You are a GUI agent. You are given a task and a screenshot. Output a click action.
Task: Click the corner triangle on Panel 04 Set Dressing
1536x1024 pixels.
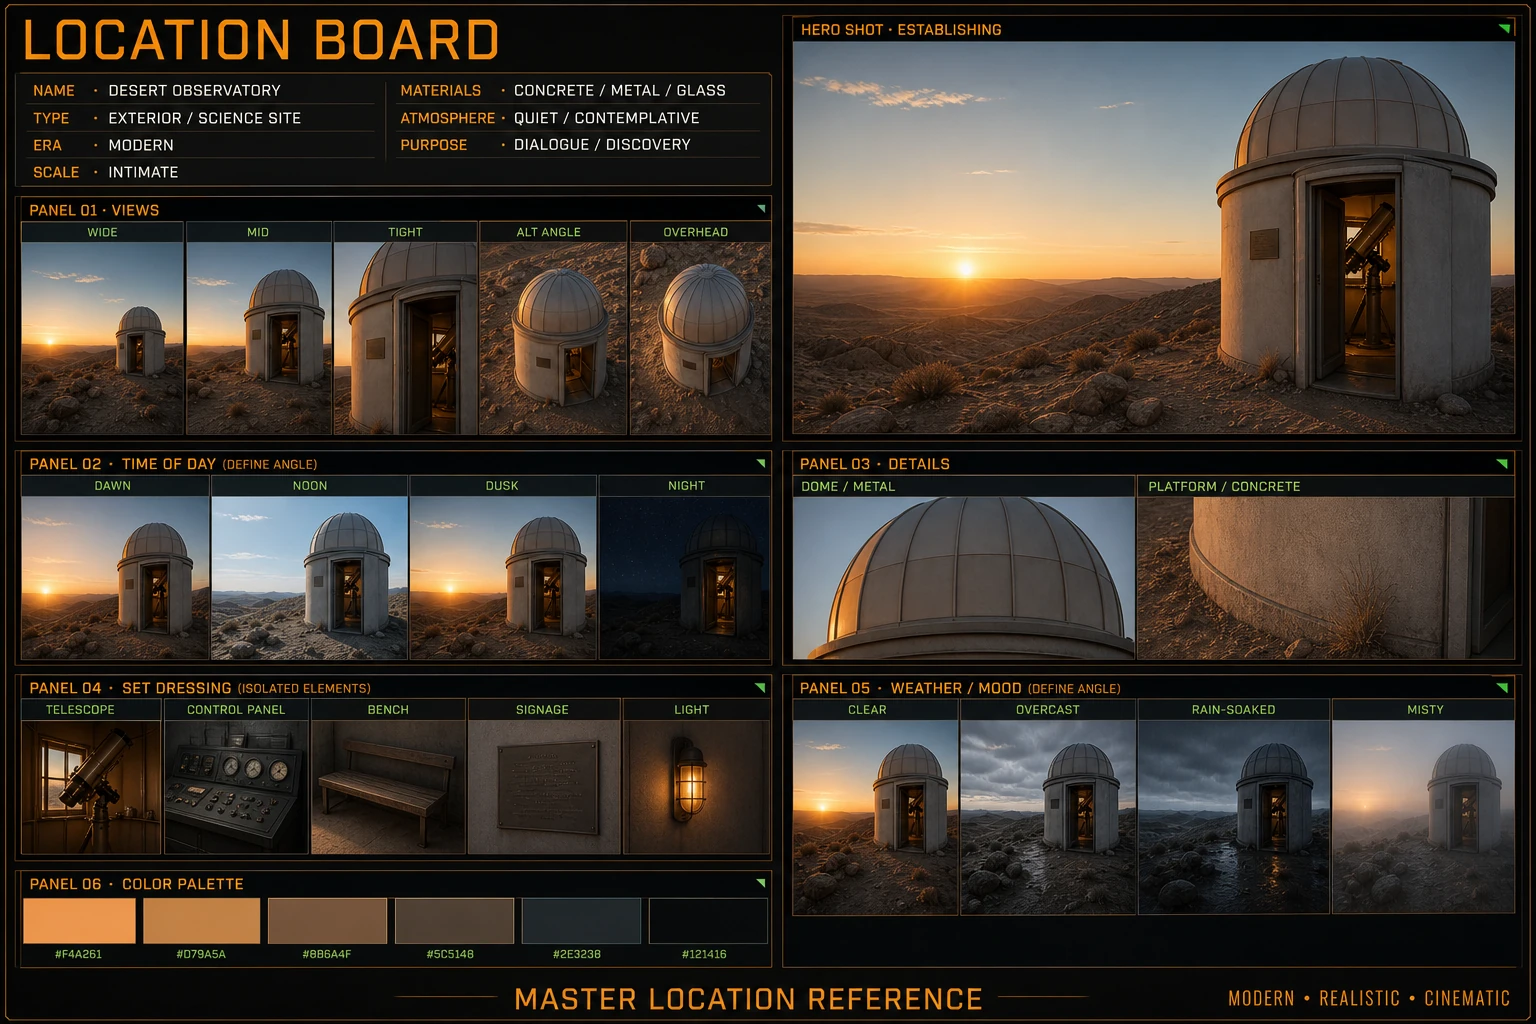(761, 687)
